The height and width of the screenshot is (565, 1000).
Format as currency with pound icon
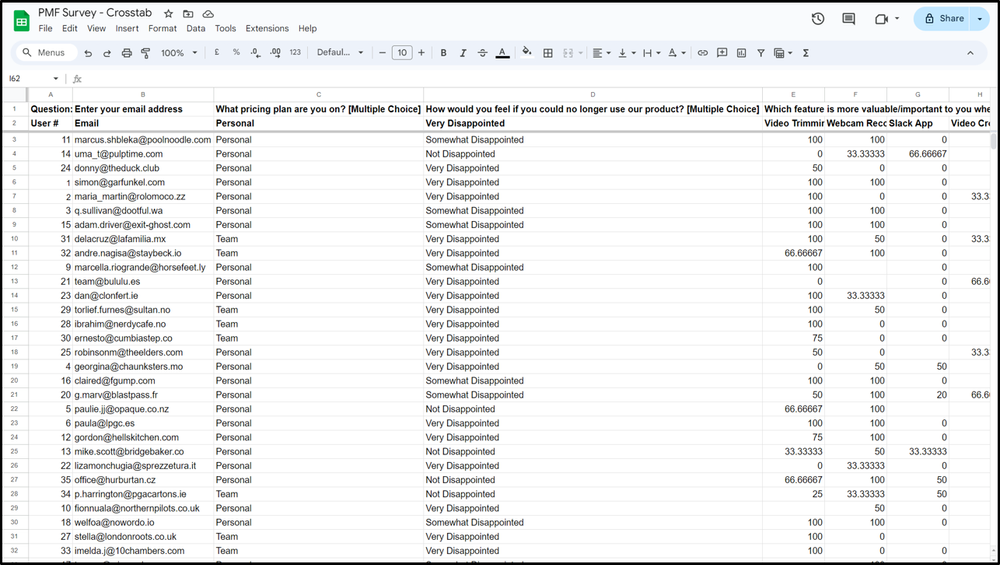pos(217,52)
